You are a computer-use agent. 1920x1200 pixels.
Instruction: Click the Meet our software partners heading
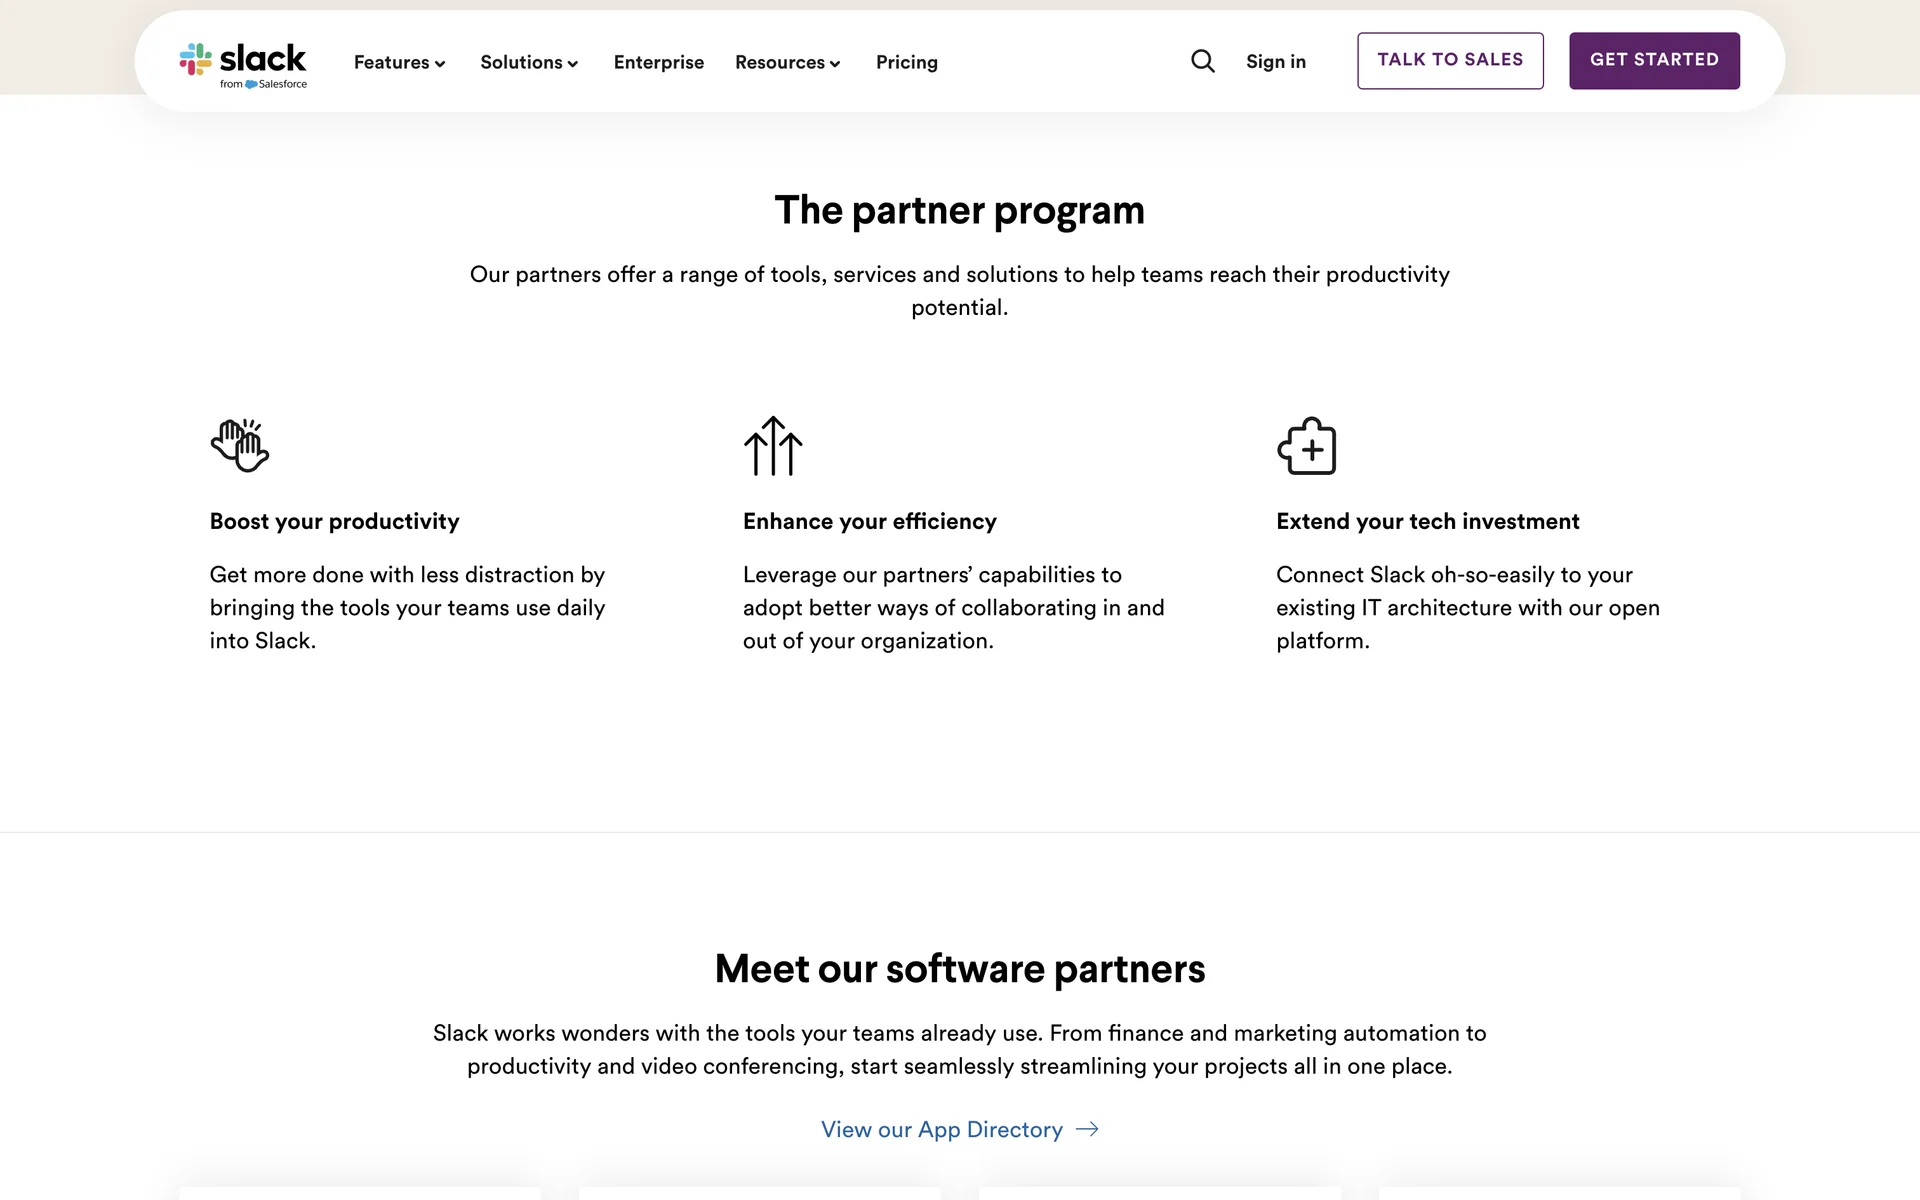point(960,969)
